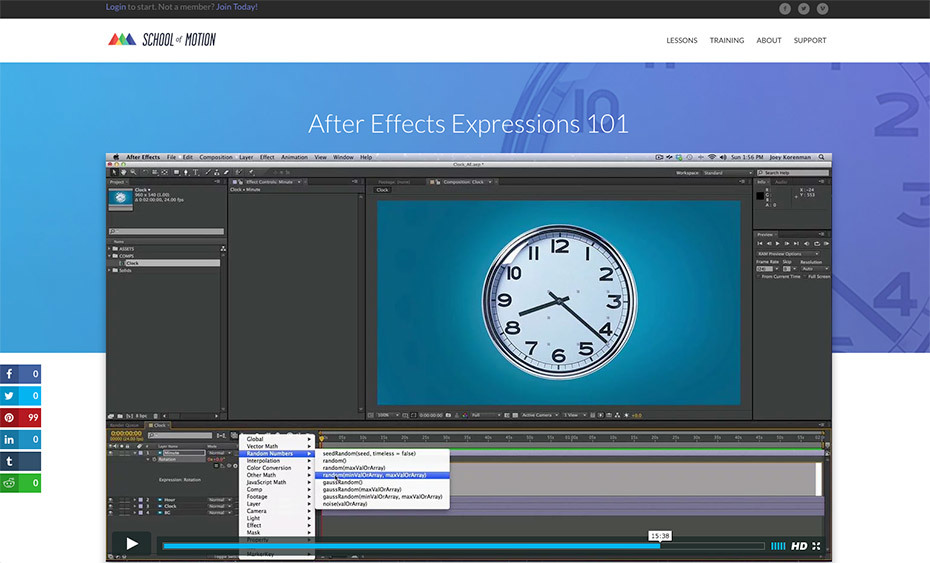
Task: Select the Zoom magnifier tool
Action: [133, 172]
